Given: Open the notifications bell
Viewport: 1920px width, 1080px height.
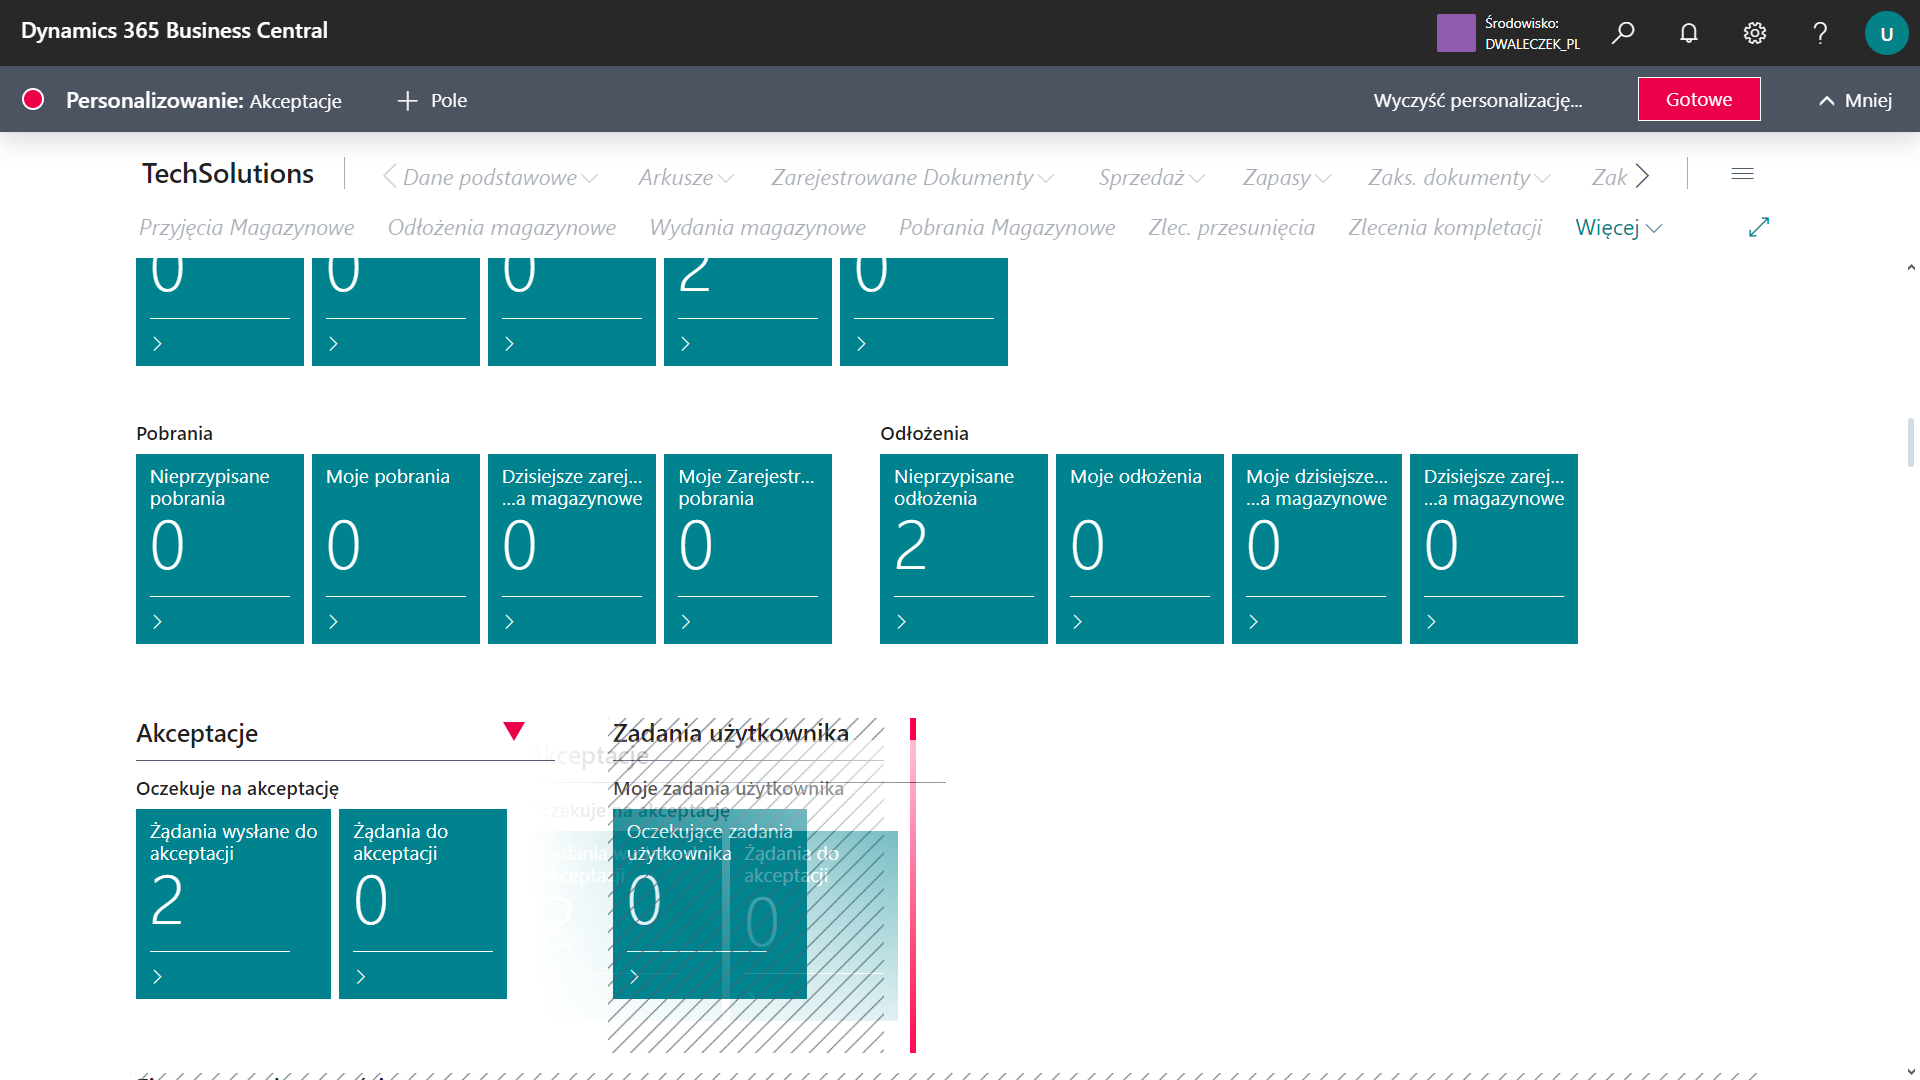Looking at the screenshot, I should pyautogui.click(x=1689, y=33).
